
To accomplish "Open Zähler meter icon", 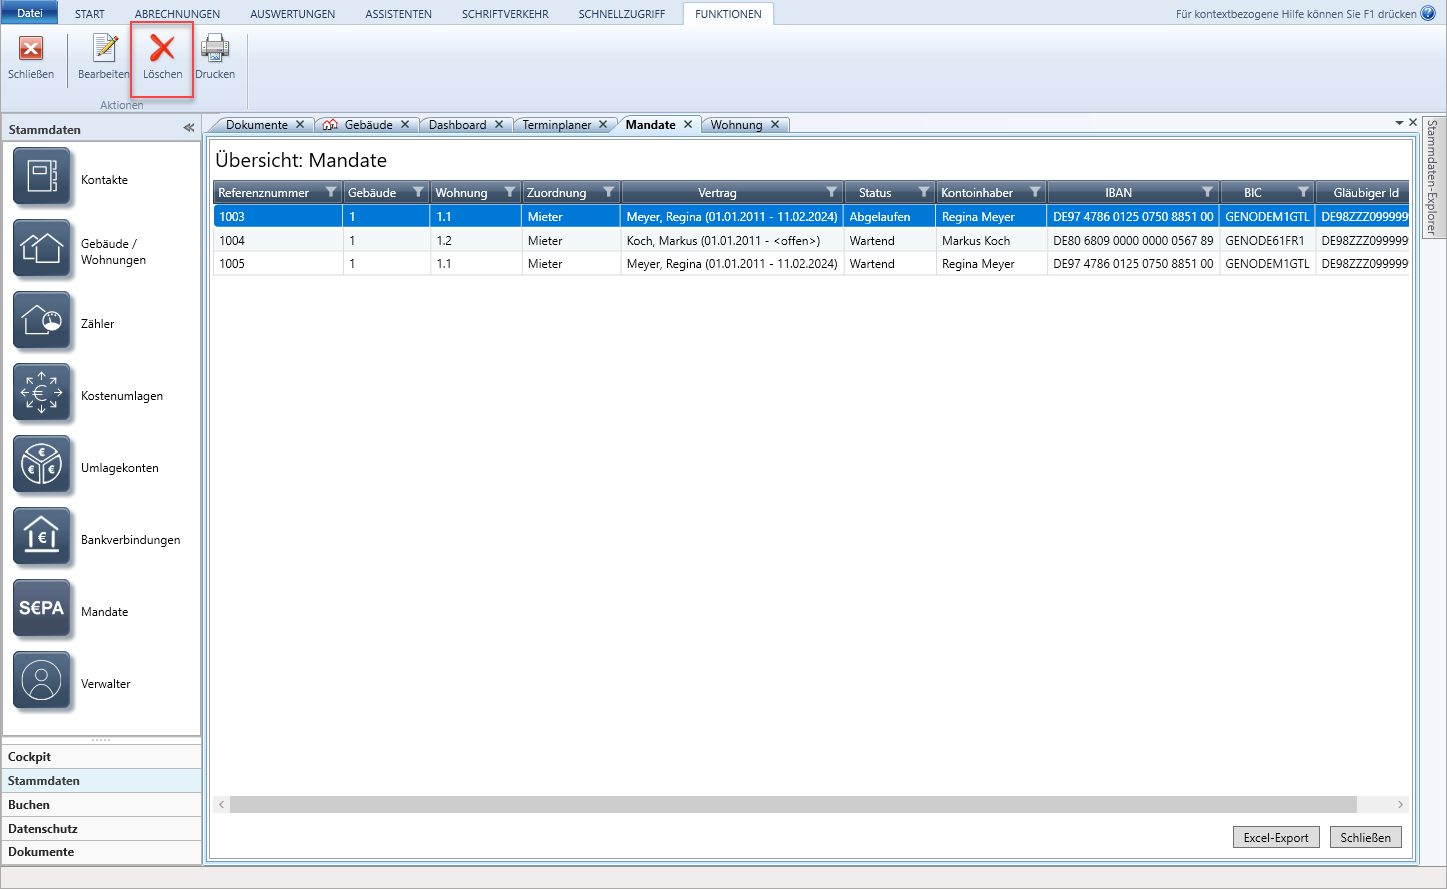I will click(42, 321).
